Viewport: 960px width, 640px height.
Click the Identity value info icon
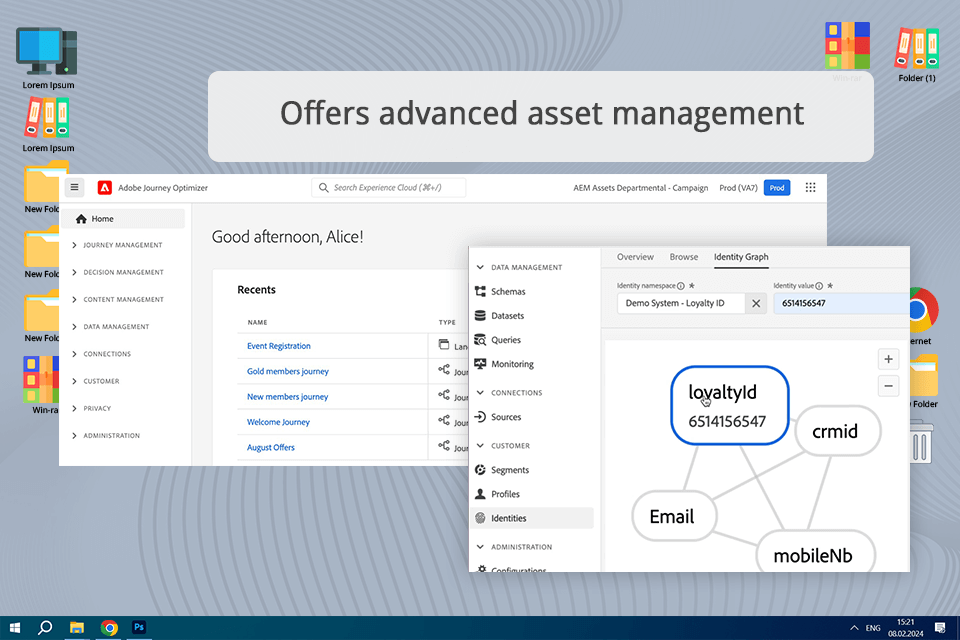coord(819,286)
